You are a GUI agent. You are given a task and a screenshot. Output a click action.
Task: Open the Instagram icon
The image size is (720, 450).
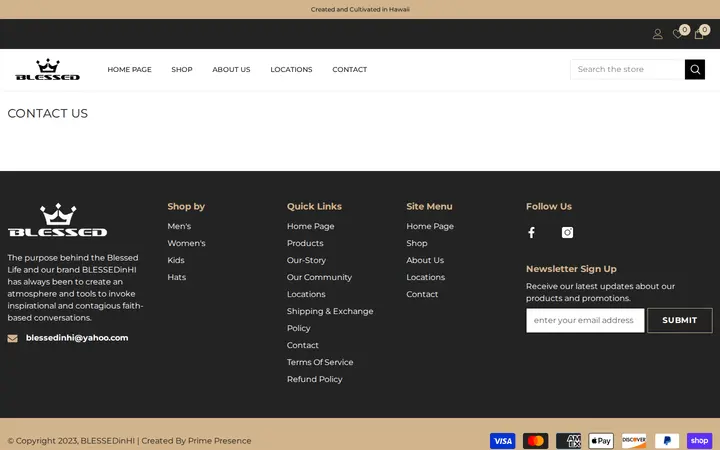(x=568, y=232)
